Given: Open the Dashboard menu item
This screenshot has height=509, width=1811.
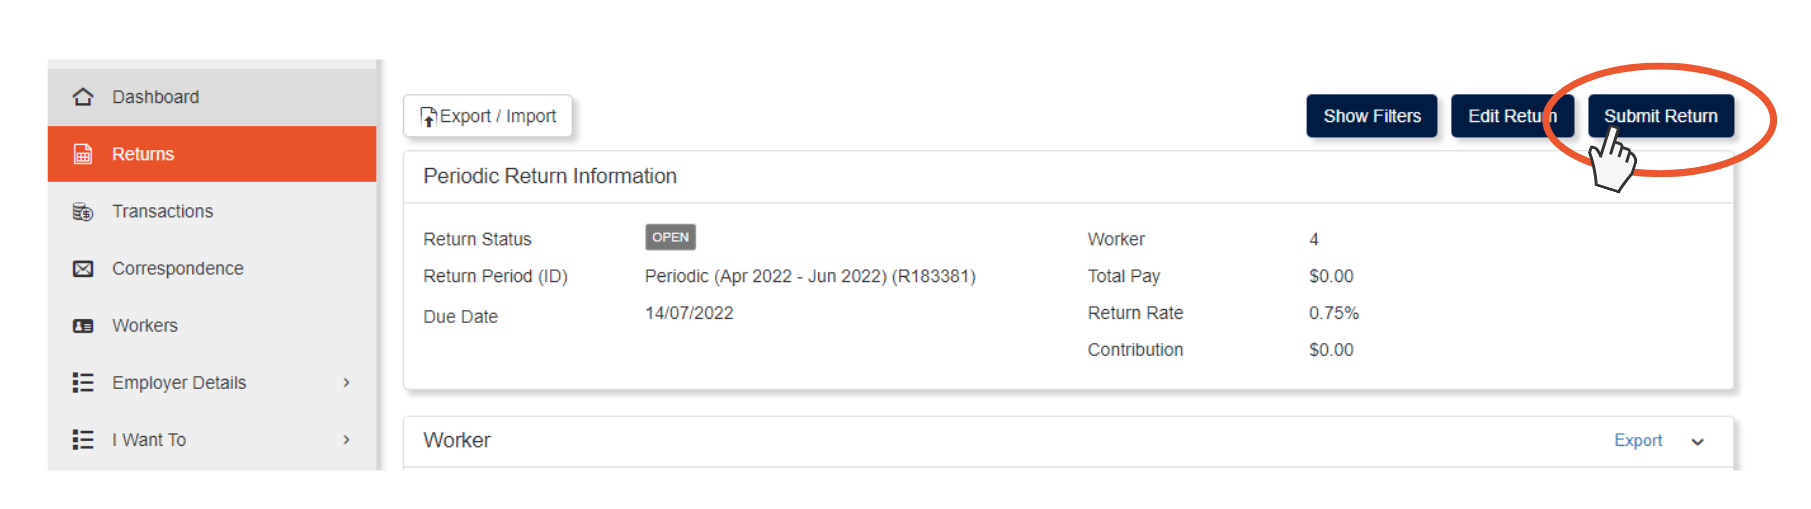Looking at the screenshot, I should point(155,97).
